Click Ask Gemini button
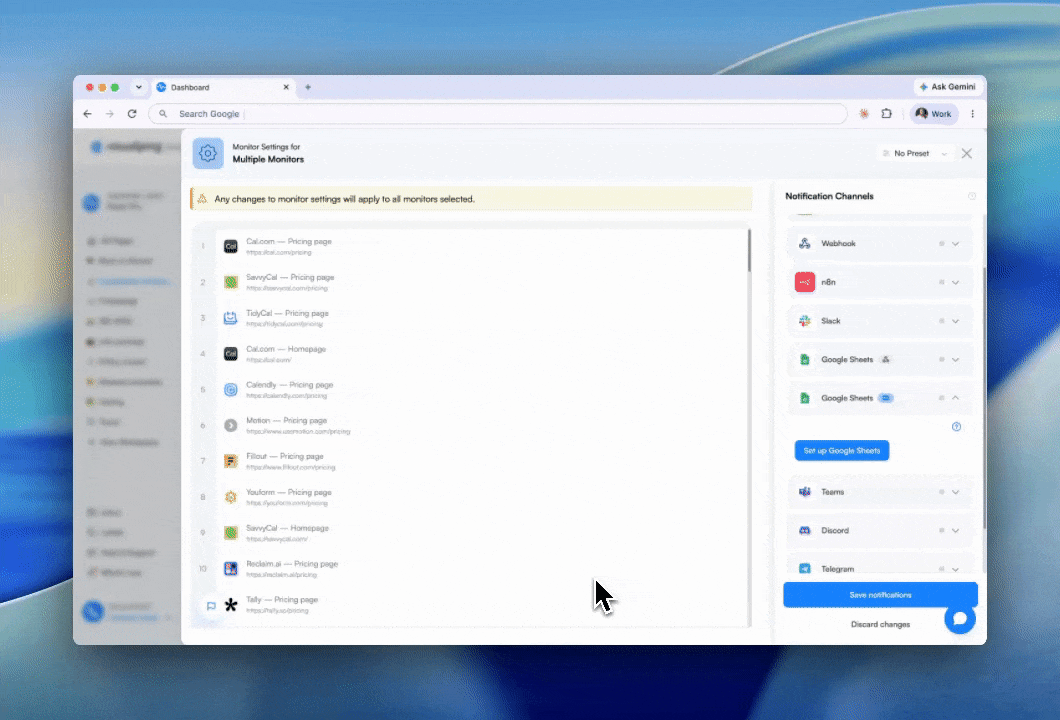 [x=947, y=87]
